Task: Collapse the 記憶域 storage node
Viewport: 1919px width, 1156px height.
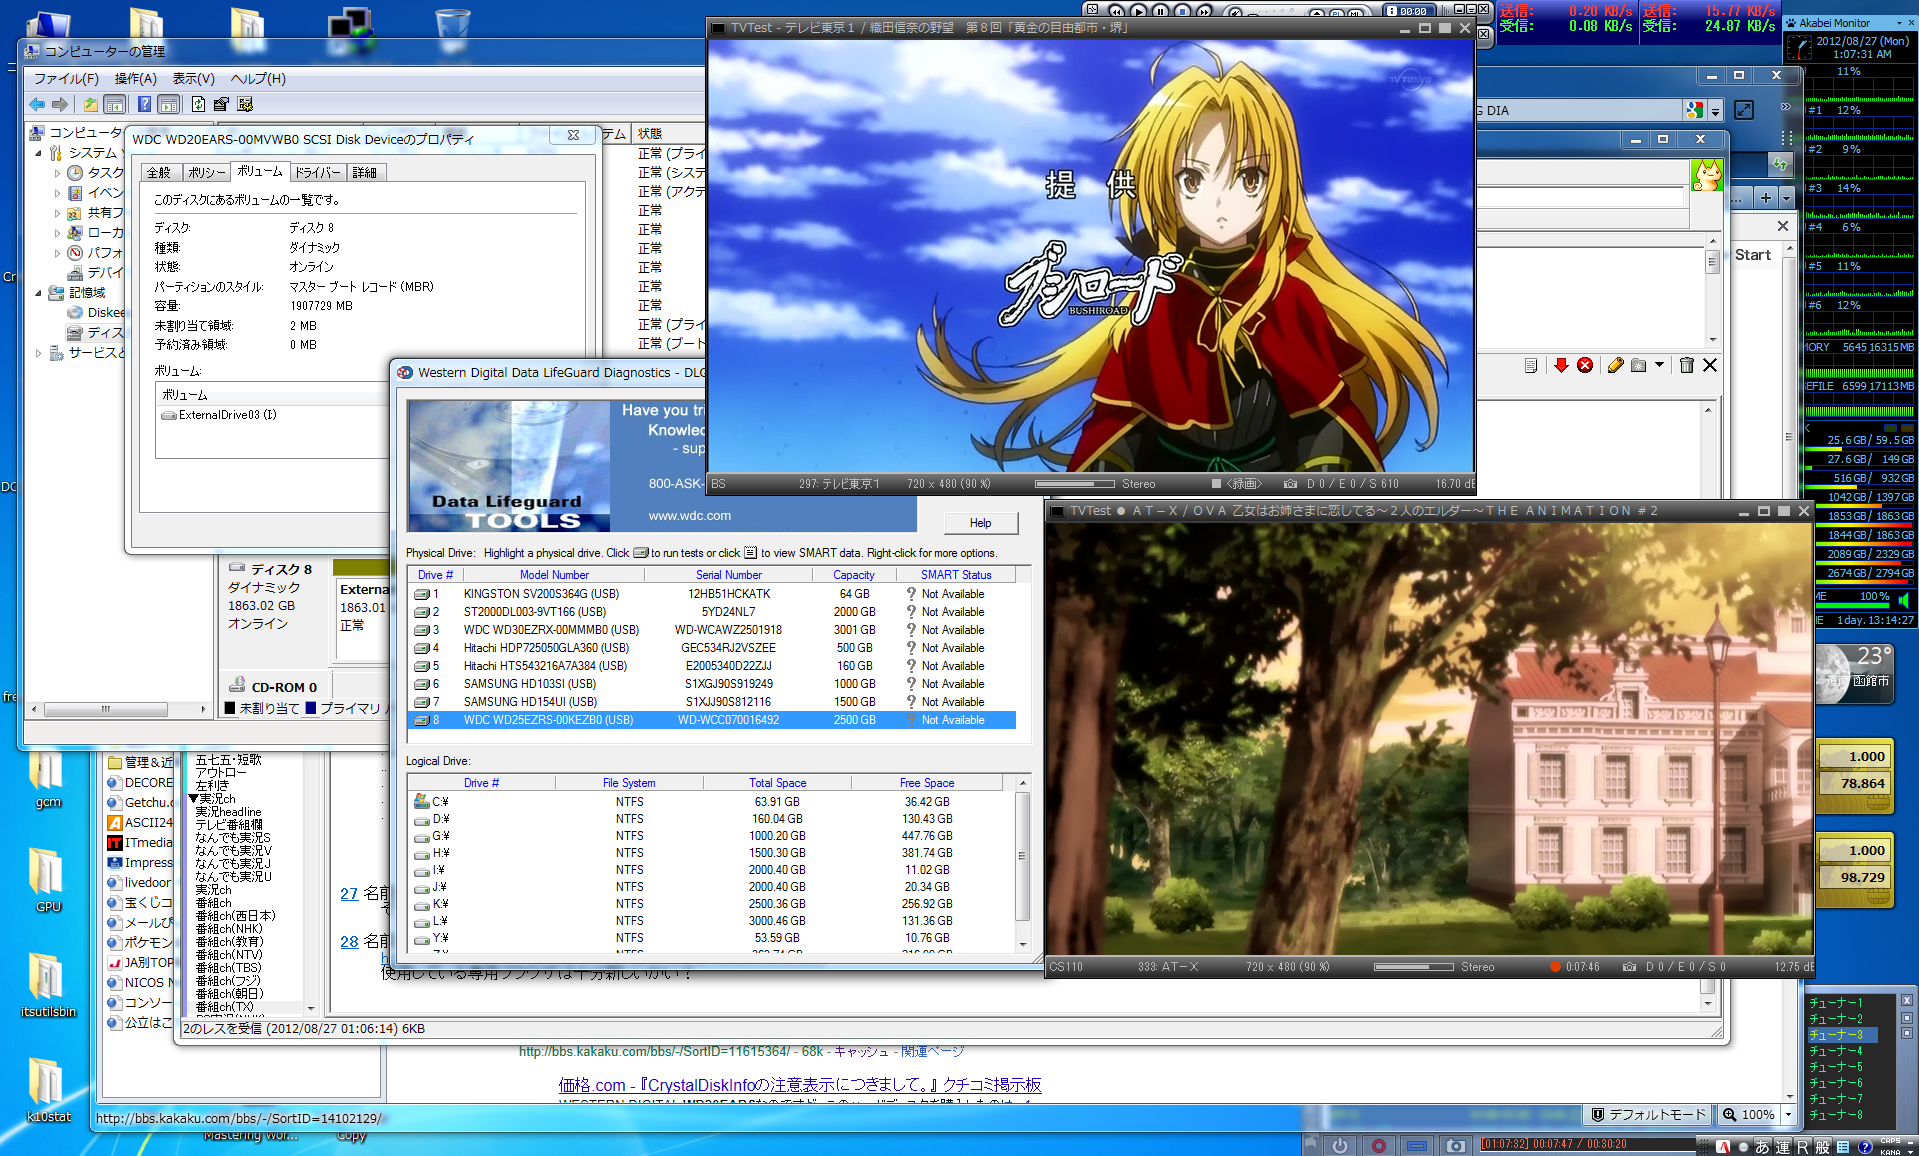Action: tap(38, 293)
